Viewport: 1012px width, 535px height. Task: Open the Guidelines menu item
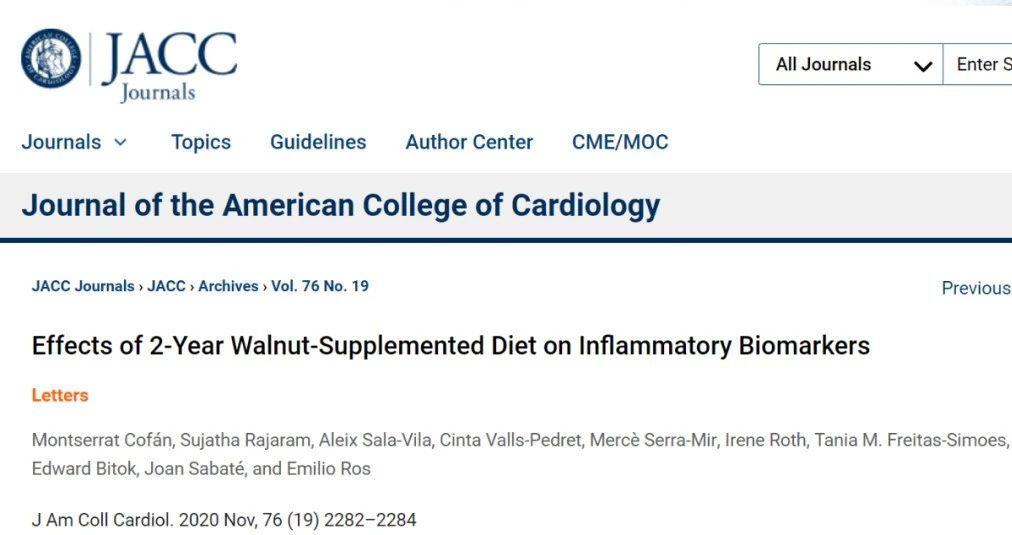pos(318,142)
